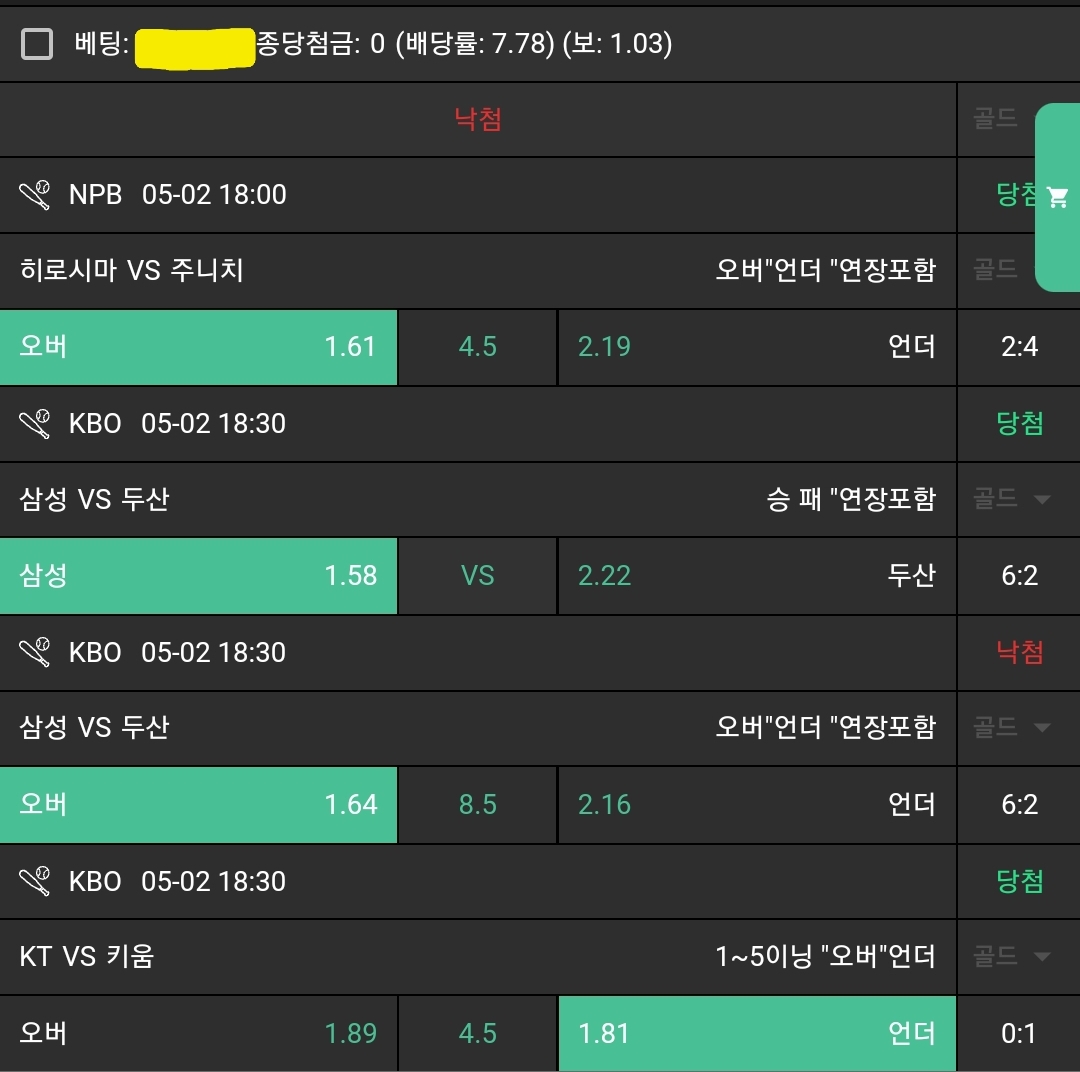Select 언더 1.81 for KT VS 키움
1080x1072 pixels.
(757, 1033)
